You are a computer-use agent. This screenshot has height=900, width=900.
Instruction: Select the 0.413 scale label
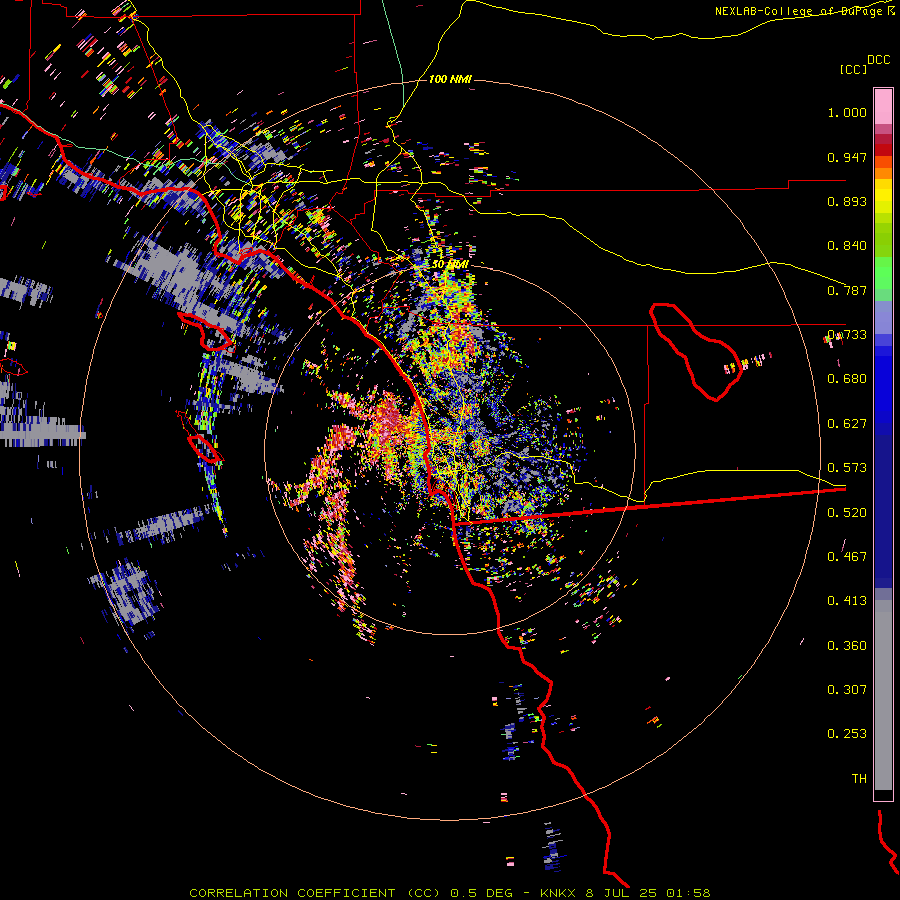pyautogui.click(x=847, y=601)
